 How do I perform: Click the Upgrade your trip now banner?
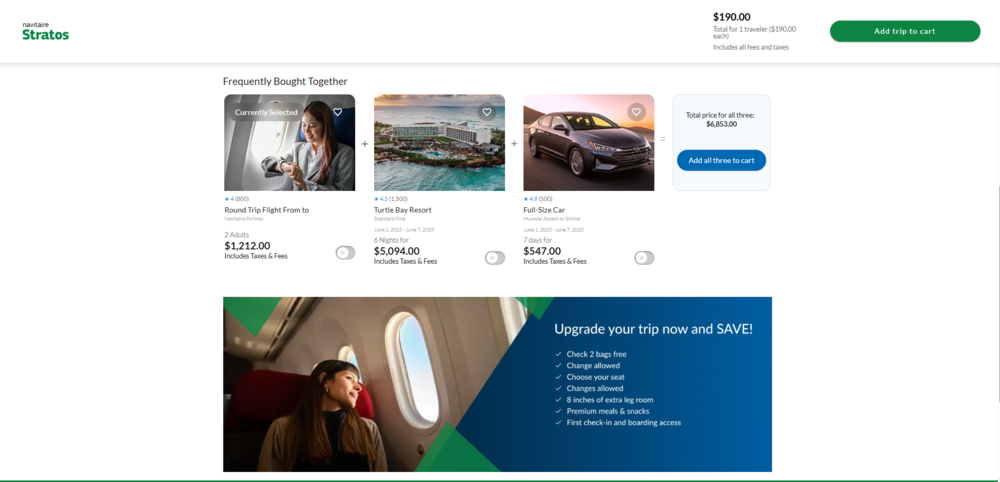click(497, 384)
